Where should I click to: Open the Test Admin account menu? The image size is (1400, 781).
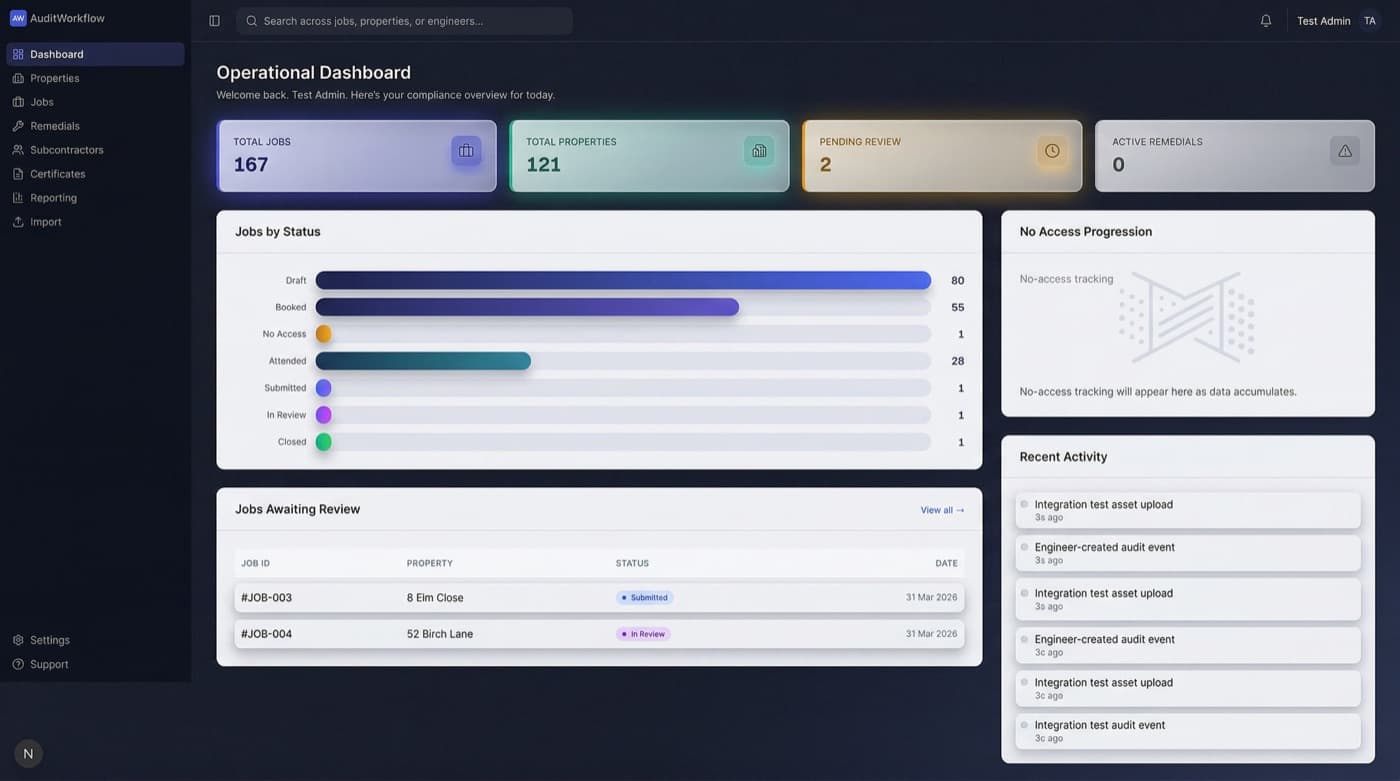tap(1322, 20)
